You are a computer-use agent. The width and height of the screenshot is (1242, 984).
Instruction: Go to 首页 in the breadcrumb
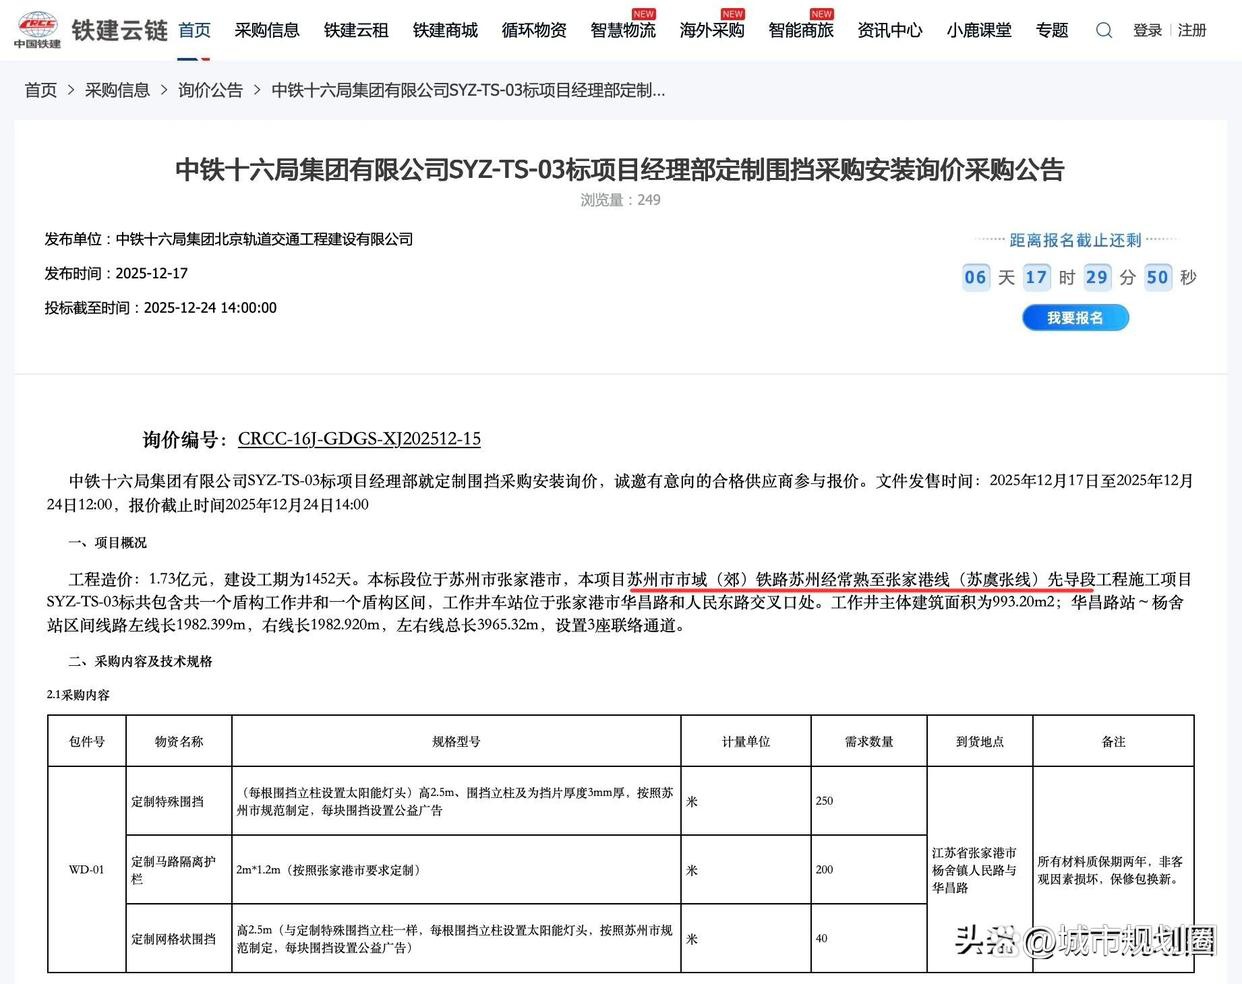pos(41,90)
